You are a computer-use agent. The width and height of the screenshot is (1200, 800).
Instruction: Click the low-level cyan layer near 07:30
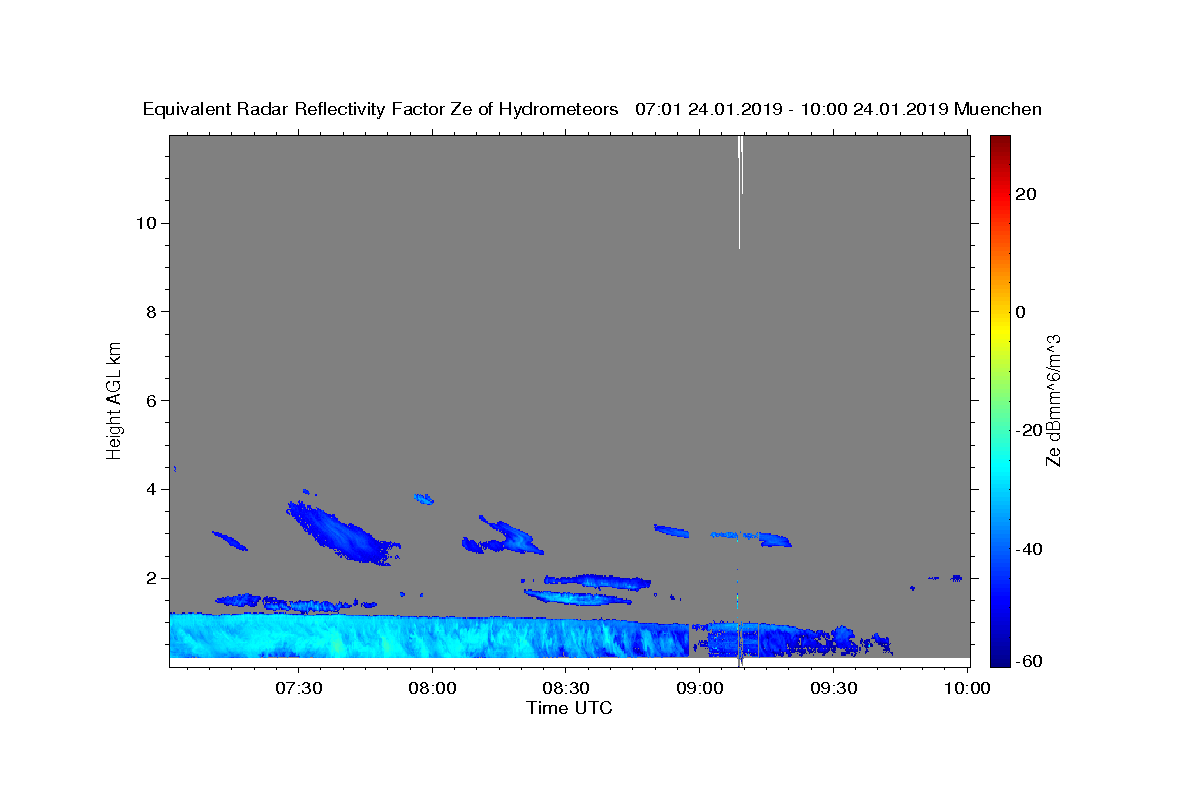(x=298, y=637)
